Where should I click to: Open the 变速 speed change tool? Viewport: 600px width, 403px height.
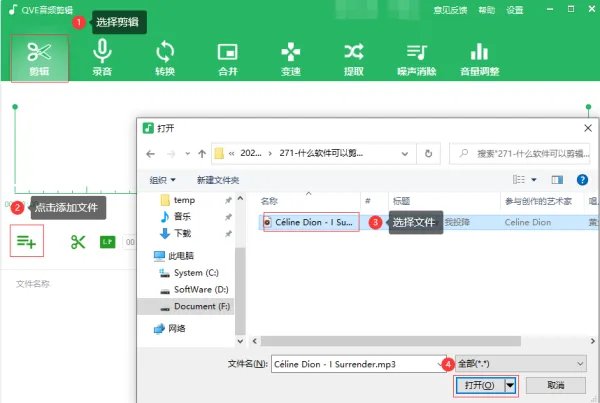(291, 58)
